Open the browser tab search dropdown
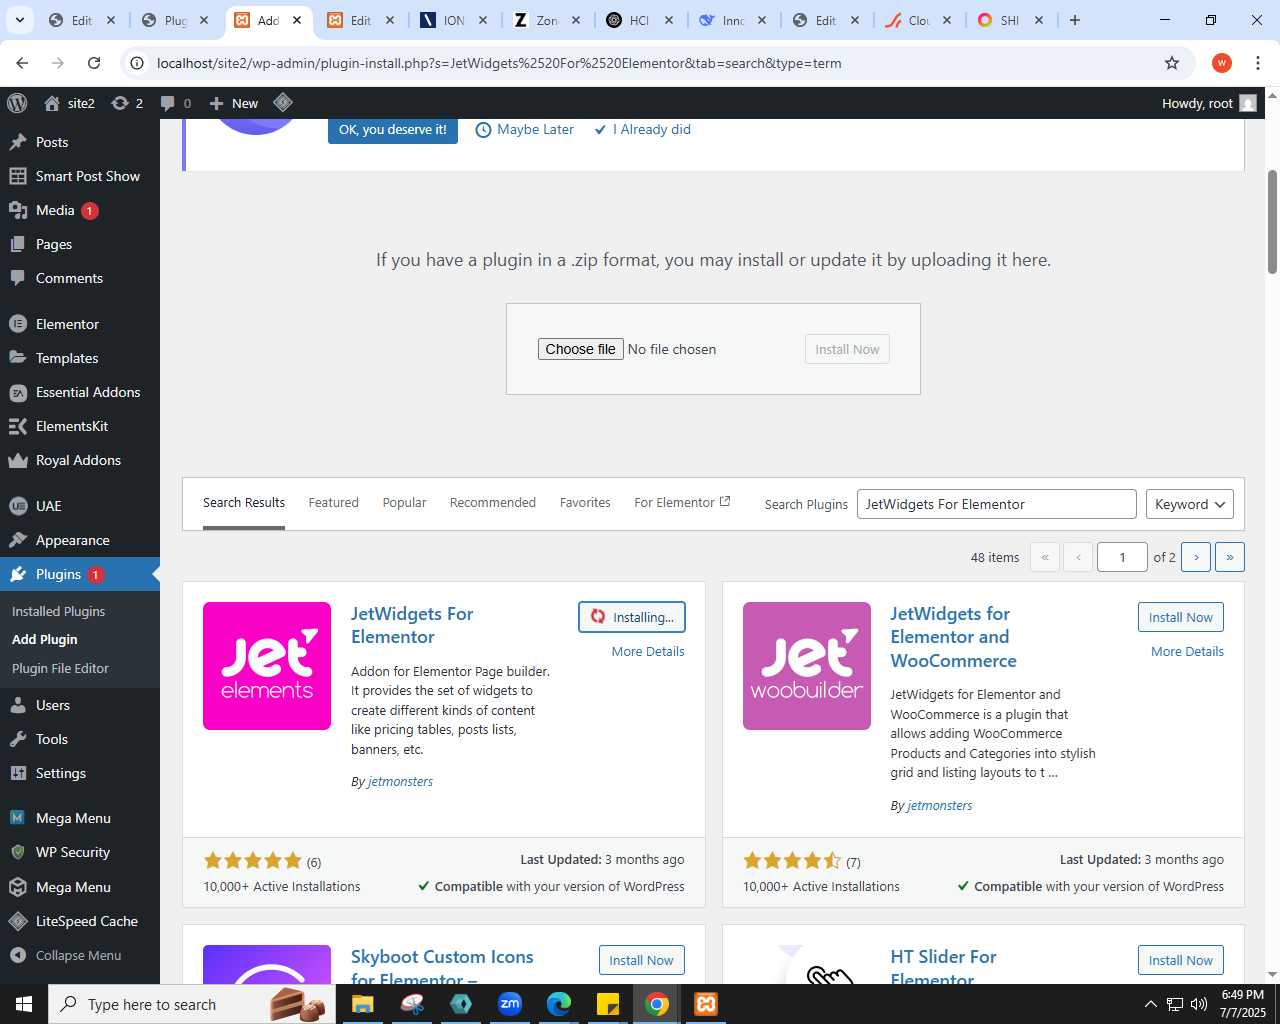The image size is (1280, 1024). [x=20, y=20]
